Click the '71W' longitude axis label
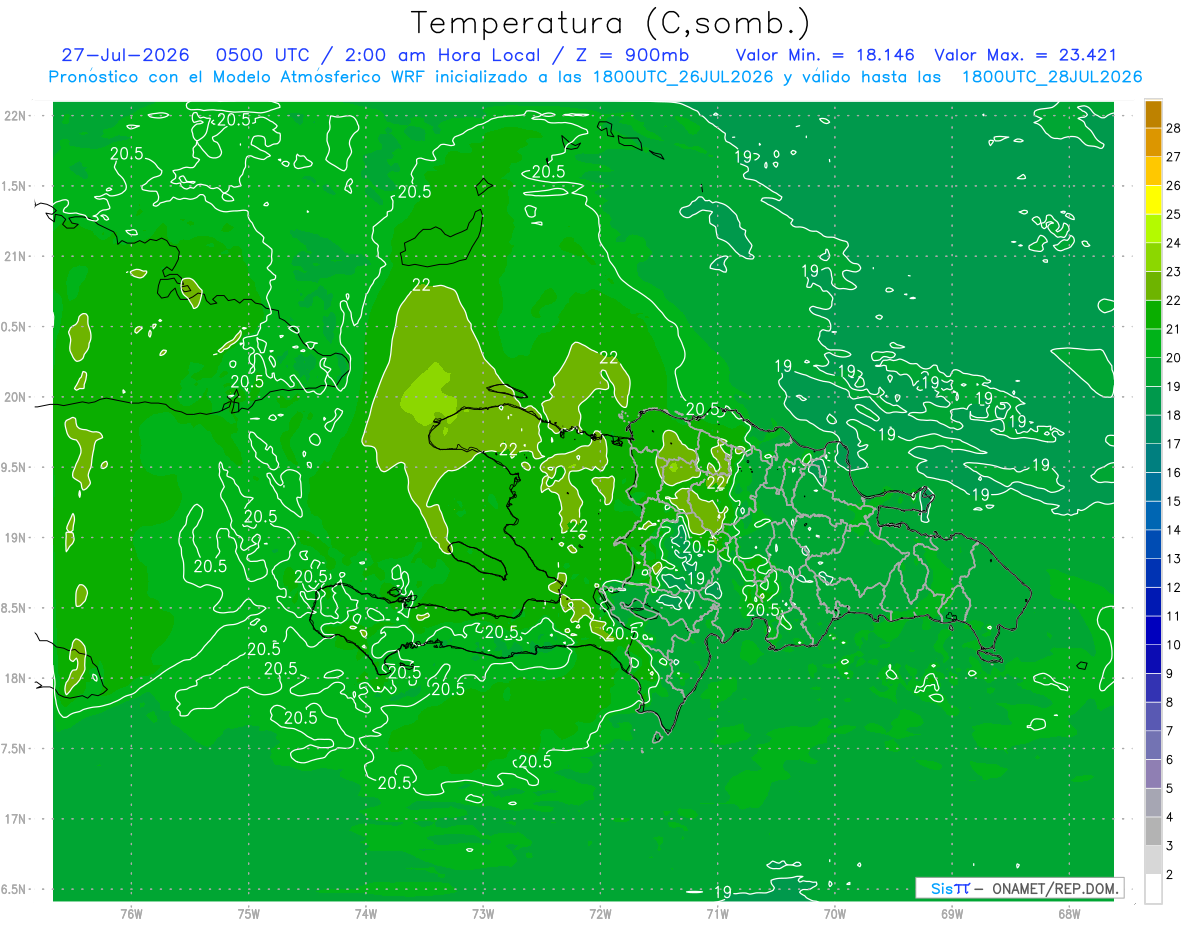The width and height of the screenshot is (1200, 927). pos(717,914)
